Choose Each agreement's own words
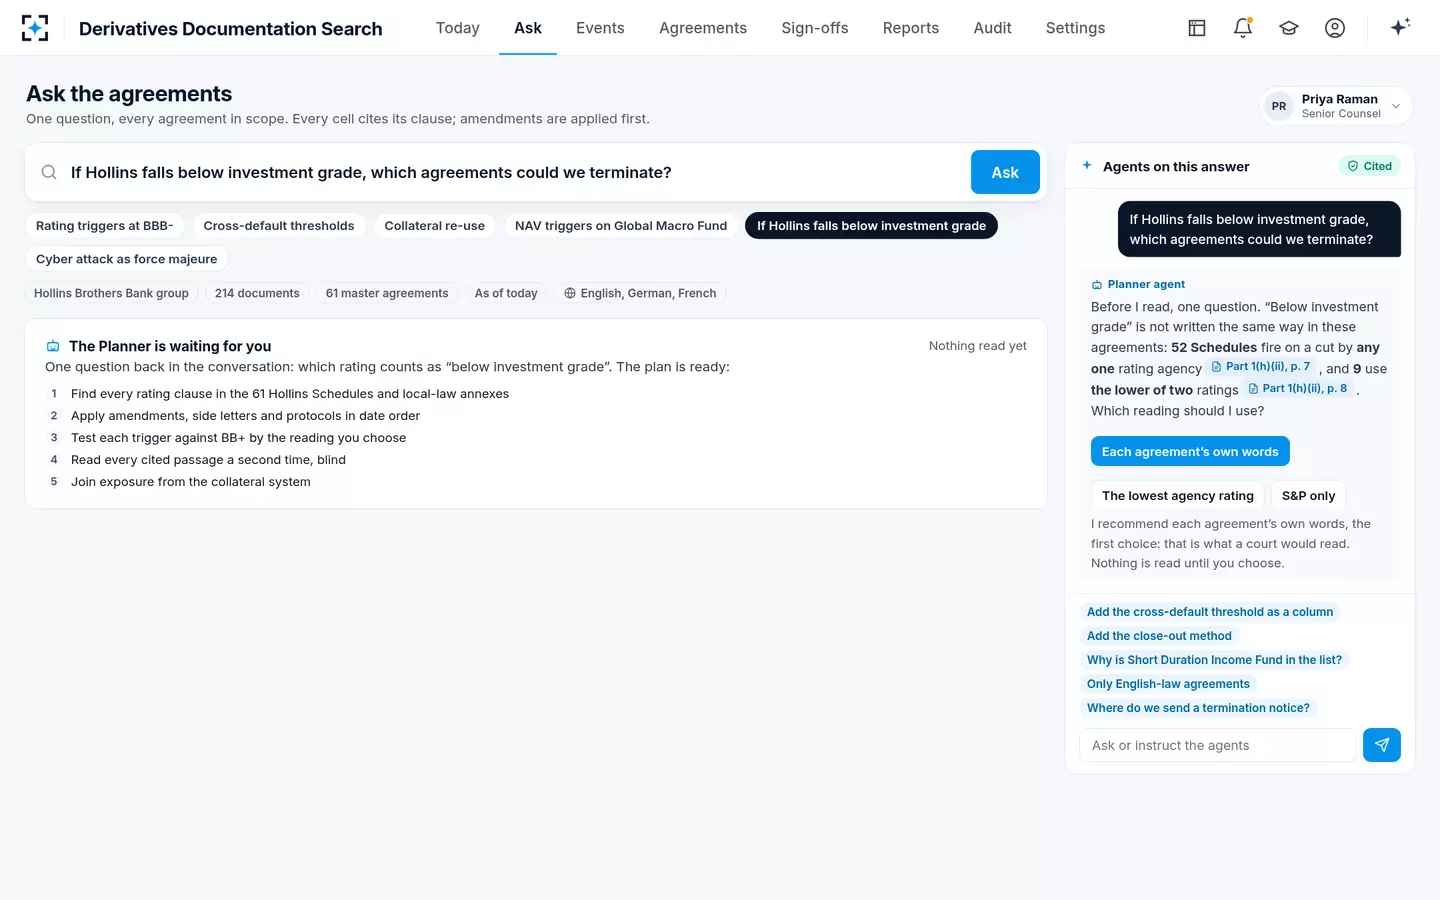 coord(1190,452)
